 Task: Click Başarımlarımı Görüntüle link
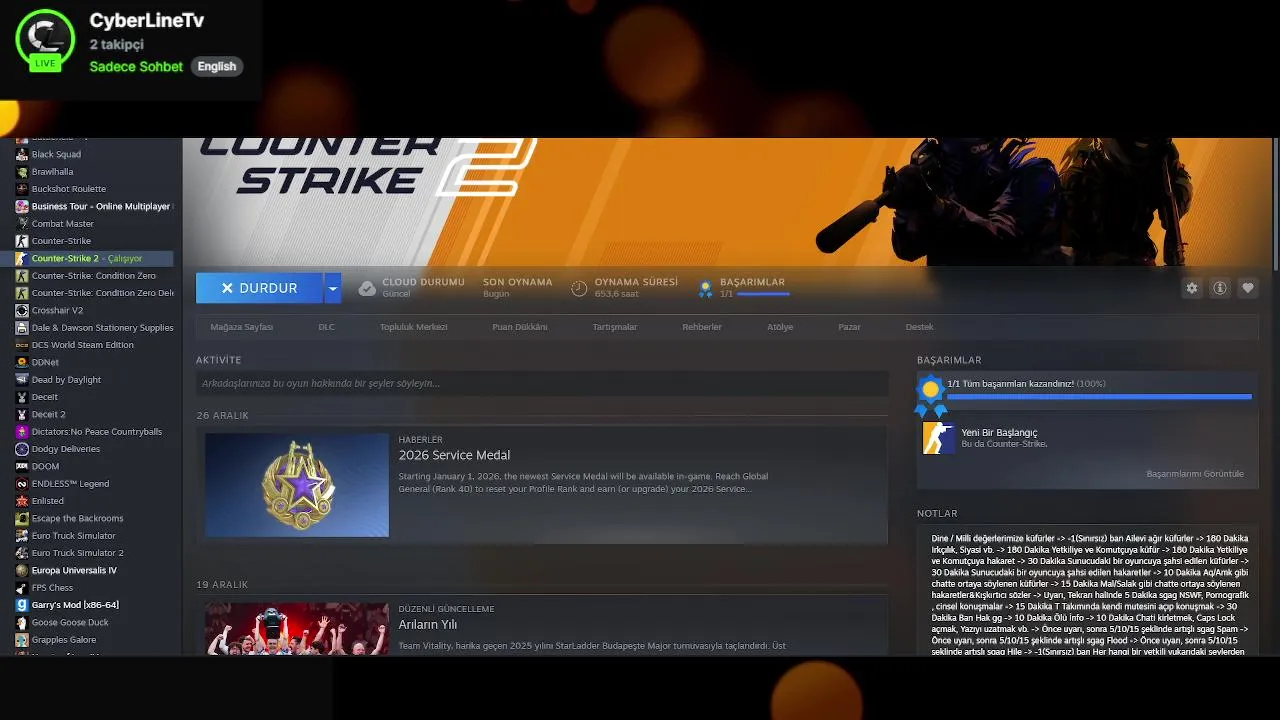click(1195, 474)
